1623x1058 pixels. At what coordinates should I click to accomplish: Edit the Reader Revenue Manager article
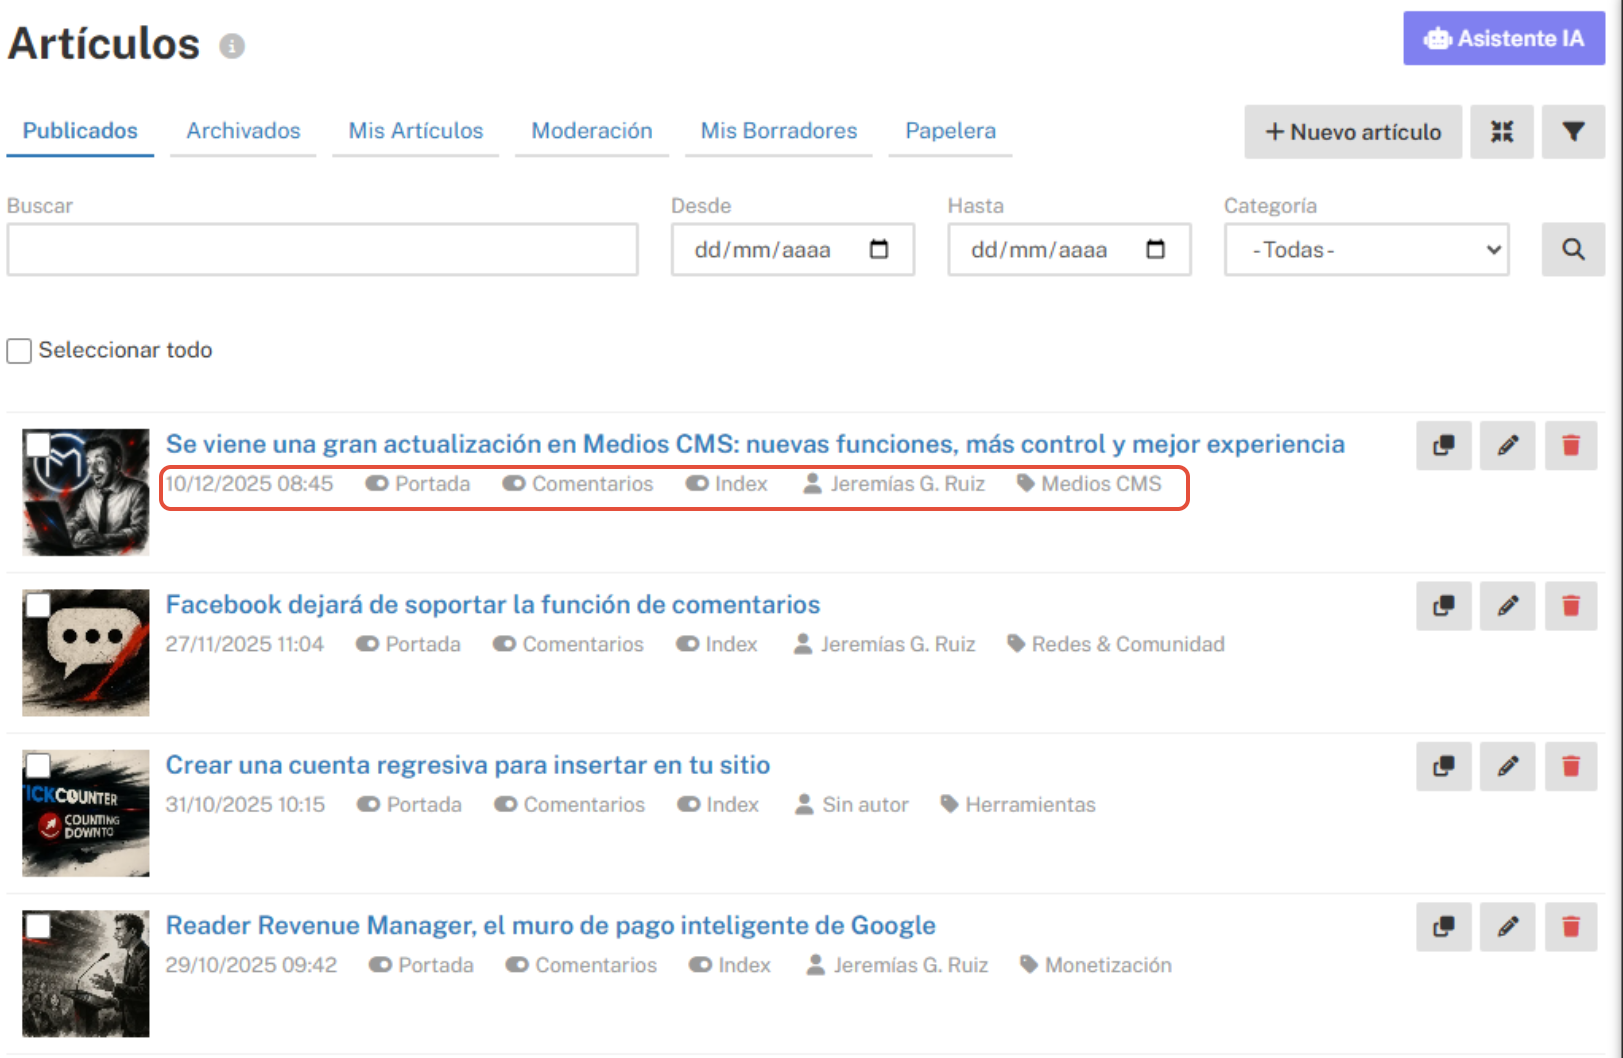tap(1508, 927)
